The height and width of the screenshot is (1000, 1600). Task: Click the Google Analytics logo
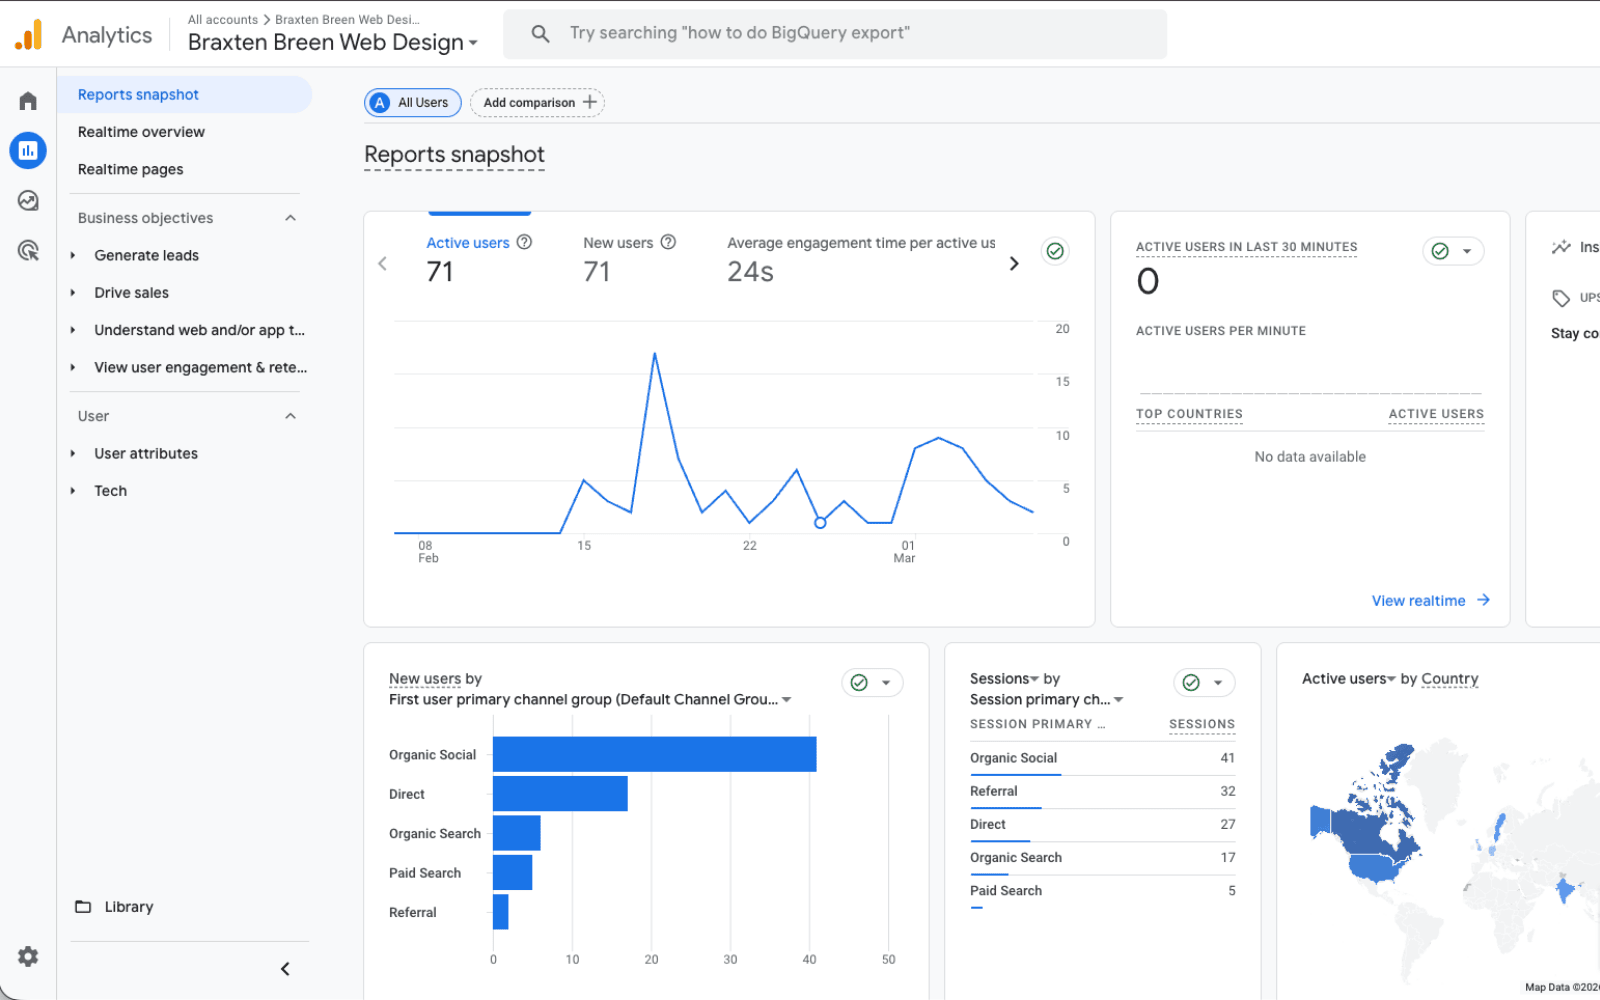29,33
